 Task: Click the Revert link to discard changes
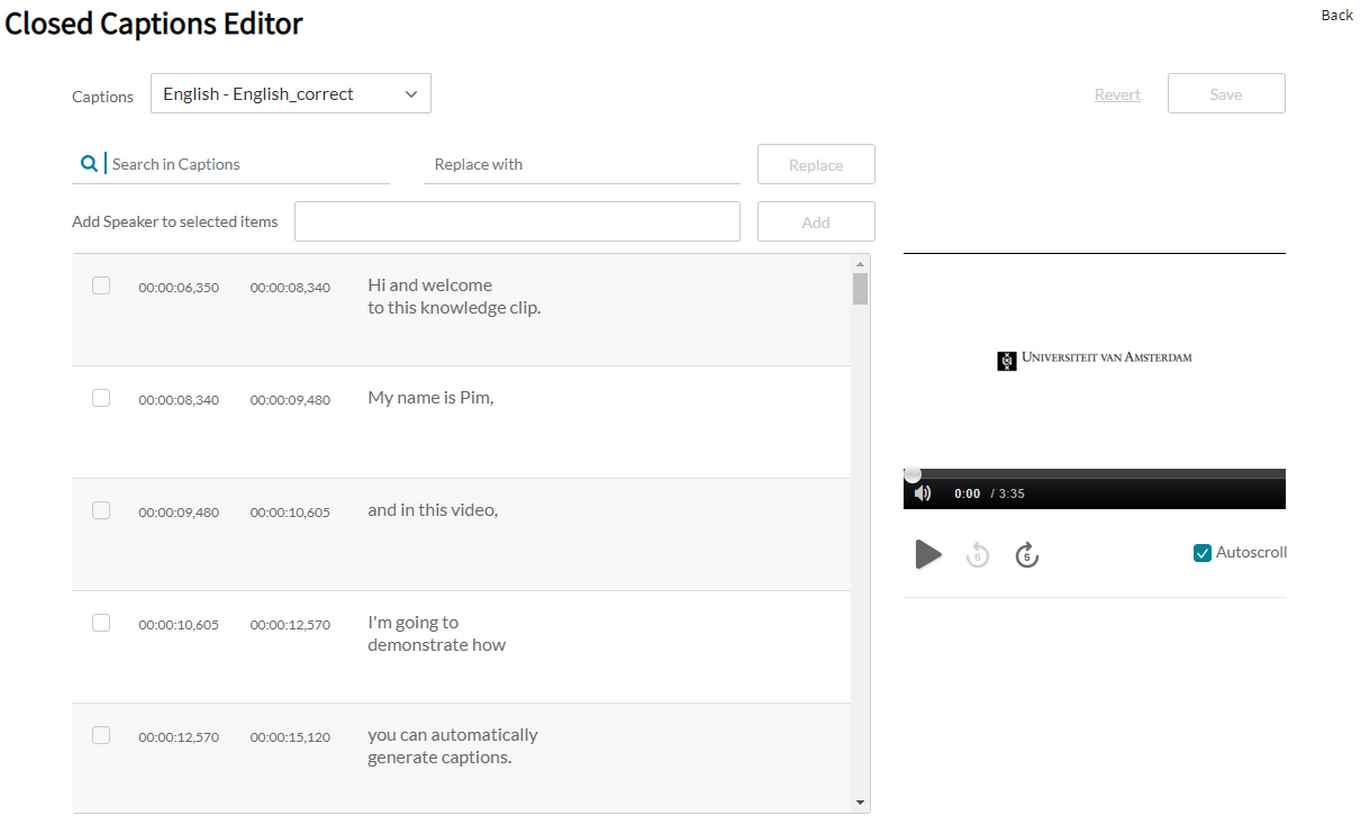point(1117,93)
